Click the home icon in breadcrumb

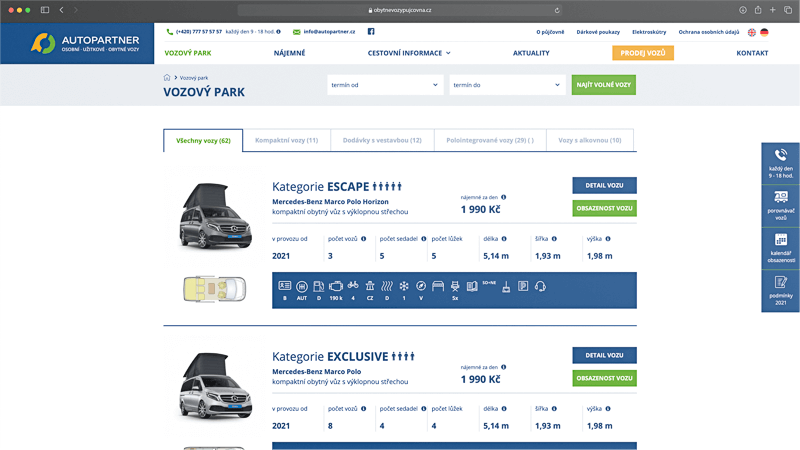167,77
